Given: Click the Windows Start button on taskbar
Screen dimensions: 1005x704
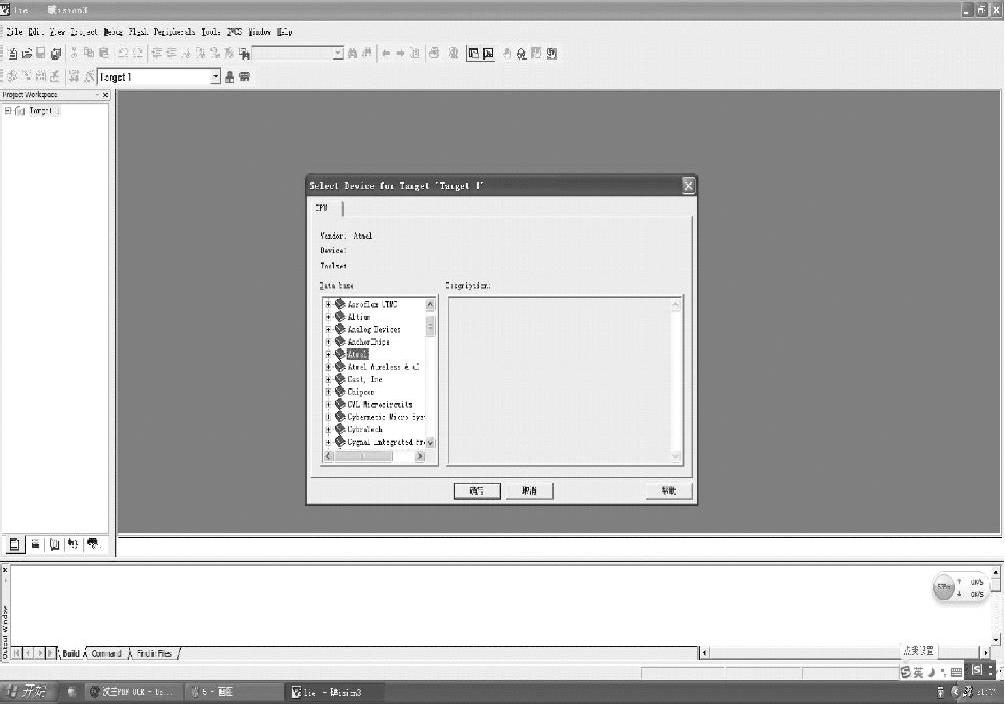Looking at the screenshot, I should pyautogui.click(x=28, y=692).
